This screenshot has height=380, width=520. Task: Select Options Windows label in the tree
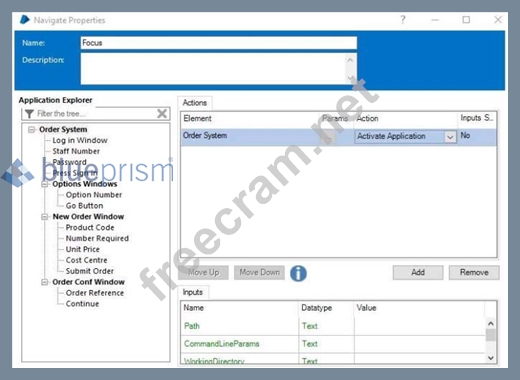(x=85, y=184)
